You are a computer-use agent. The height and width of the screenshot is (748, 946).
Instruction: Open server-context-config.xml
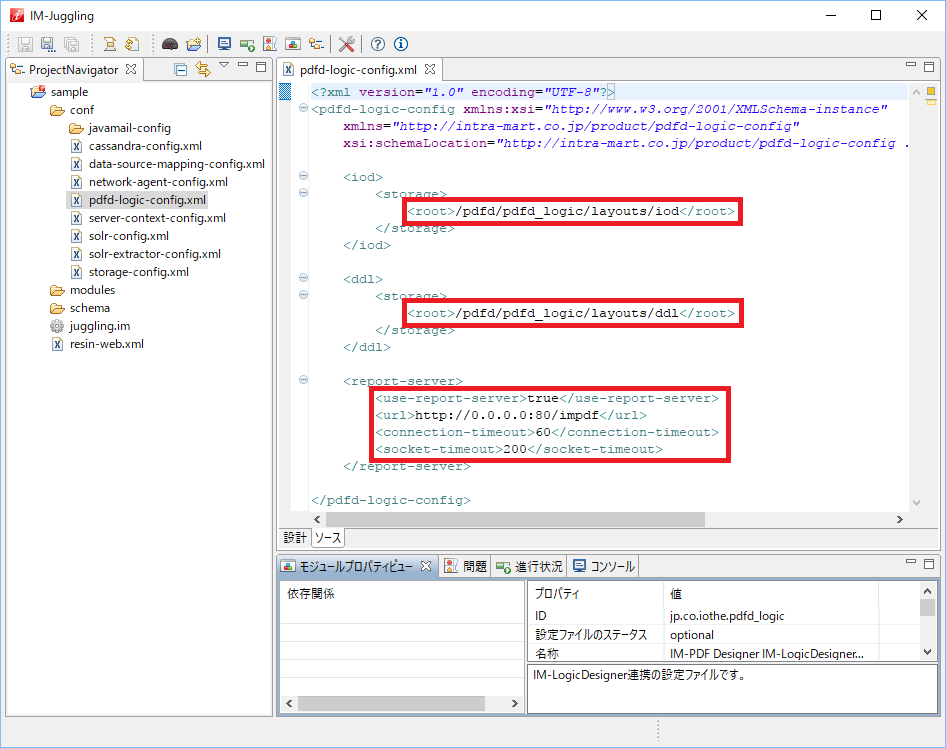tap(157, 218)
